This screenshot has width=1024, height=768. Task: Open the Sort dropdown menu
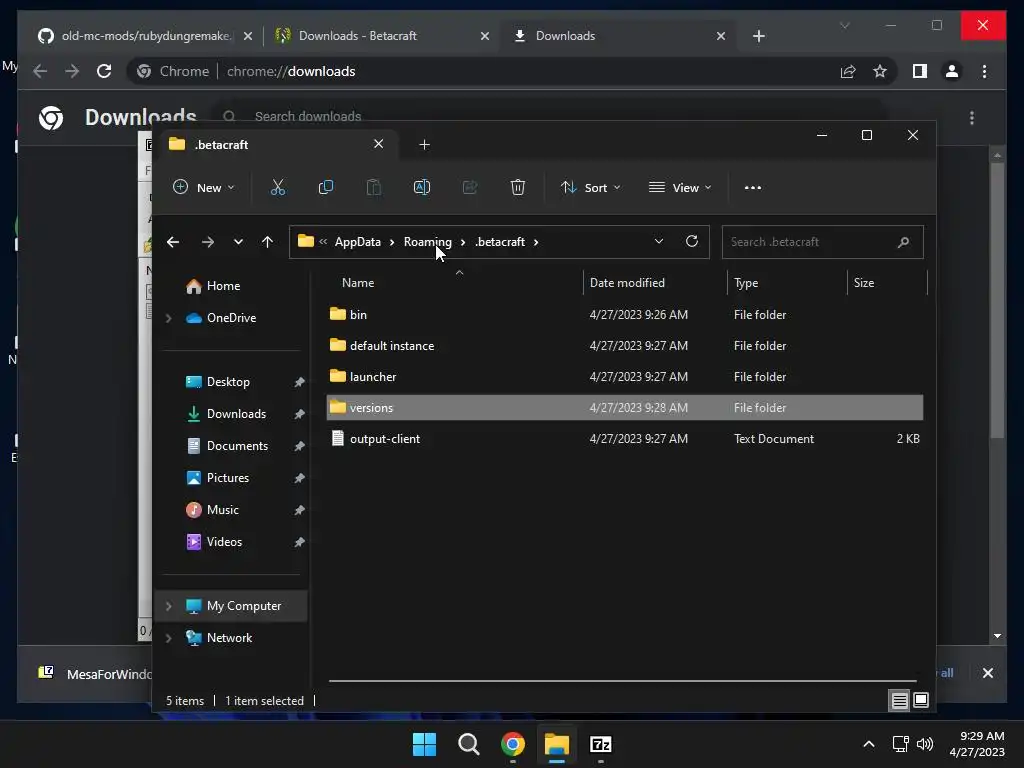pyautogui.click(x=590, y=187)
